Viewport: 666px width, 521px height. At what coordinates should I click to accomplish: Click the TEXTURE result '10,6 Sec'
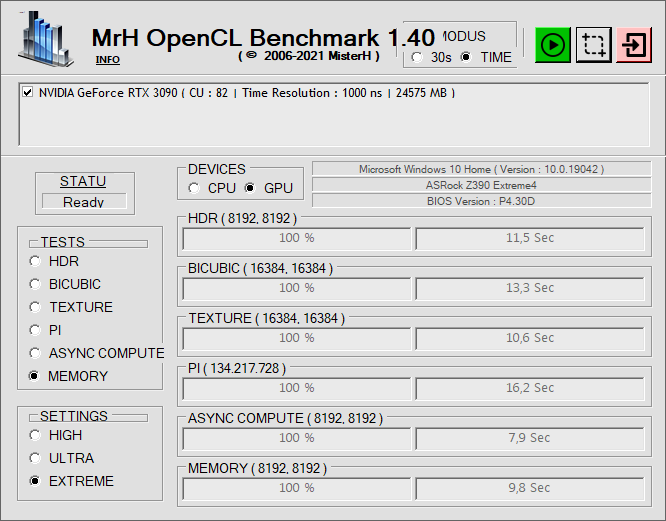click(x=530, y=338)
